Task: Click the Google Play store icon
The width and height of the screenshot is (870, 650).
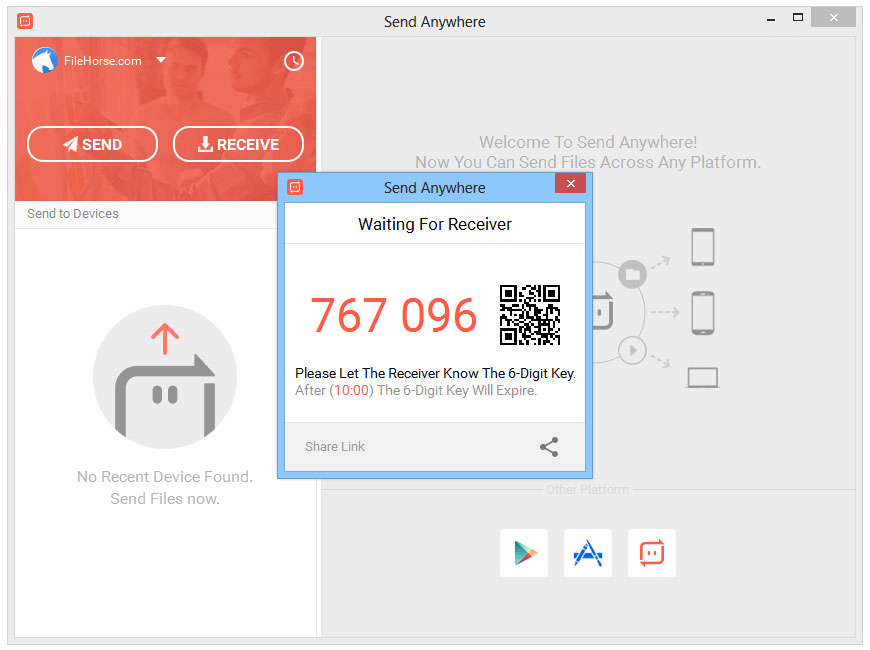Action: [524, 553]
